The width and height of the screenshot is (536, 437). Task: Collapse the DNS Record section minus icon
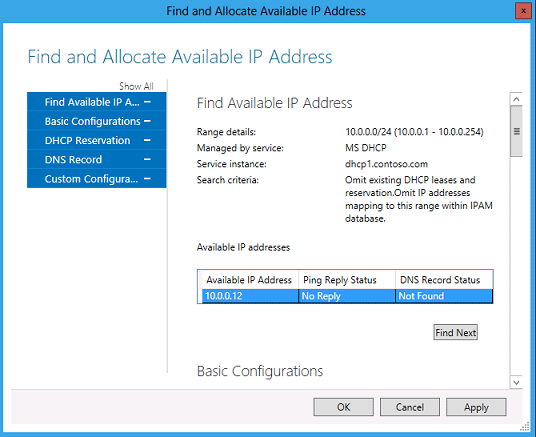coord(147,159)
